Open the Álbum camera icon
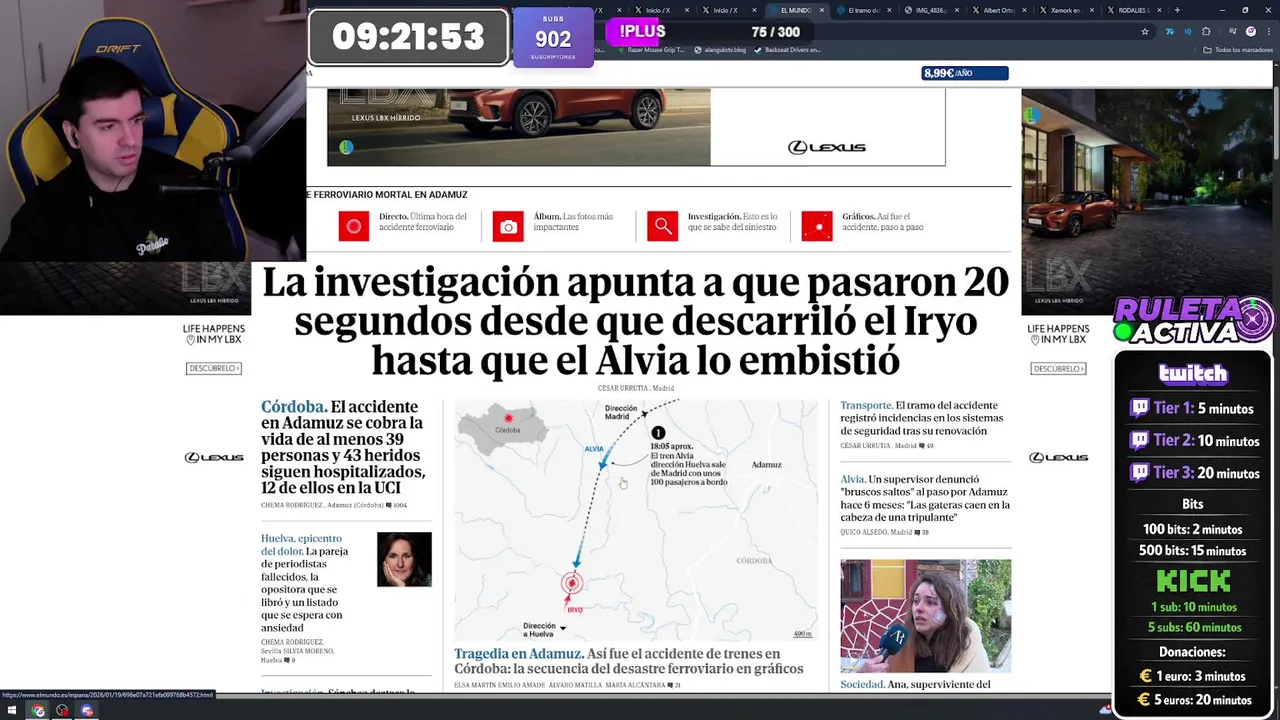 (x=508, y=227)
